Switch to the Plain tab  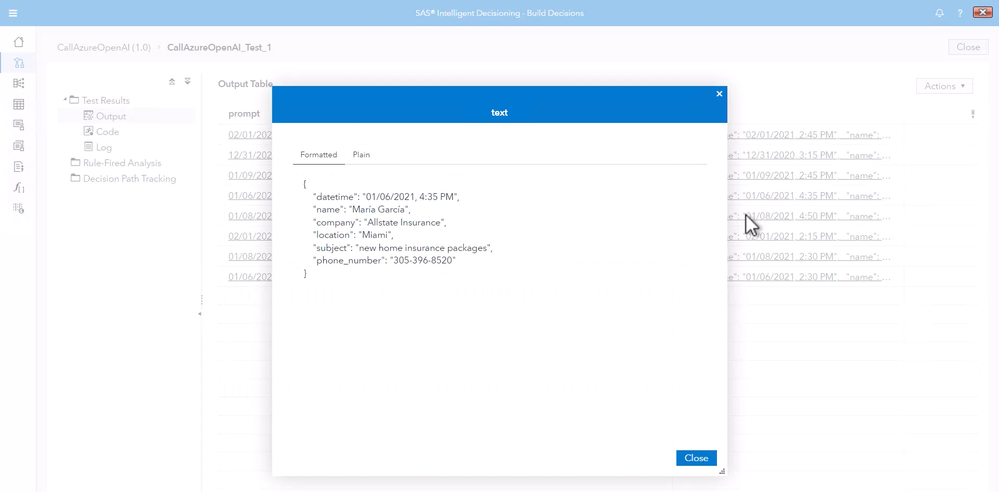pyautogui.click(x=361, y=155)
